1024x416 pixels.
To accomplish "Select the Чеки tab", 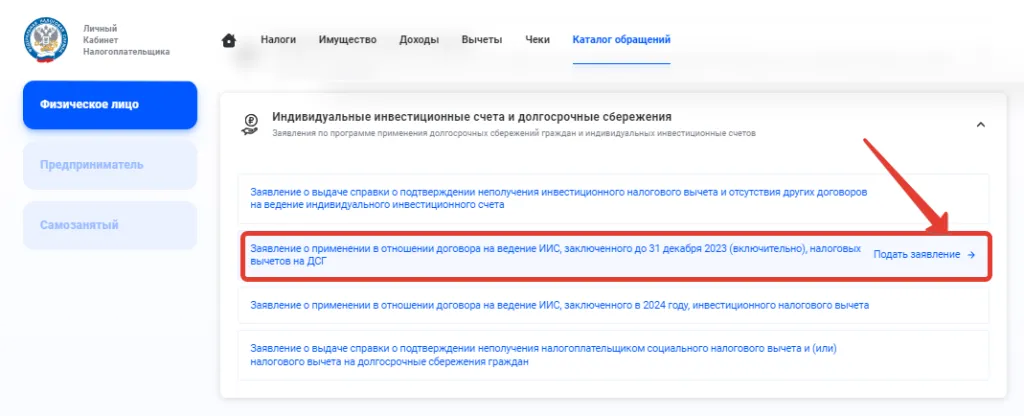I will point(537,40).
